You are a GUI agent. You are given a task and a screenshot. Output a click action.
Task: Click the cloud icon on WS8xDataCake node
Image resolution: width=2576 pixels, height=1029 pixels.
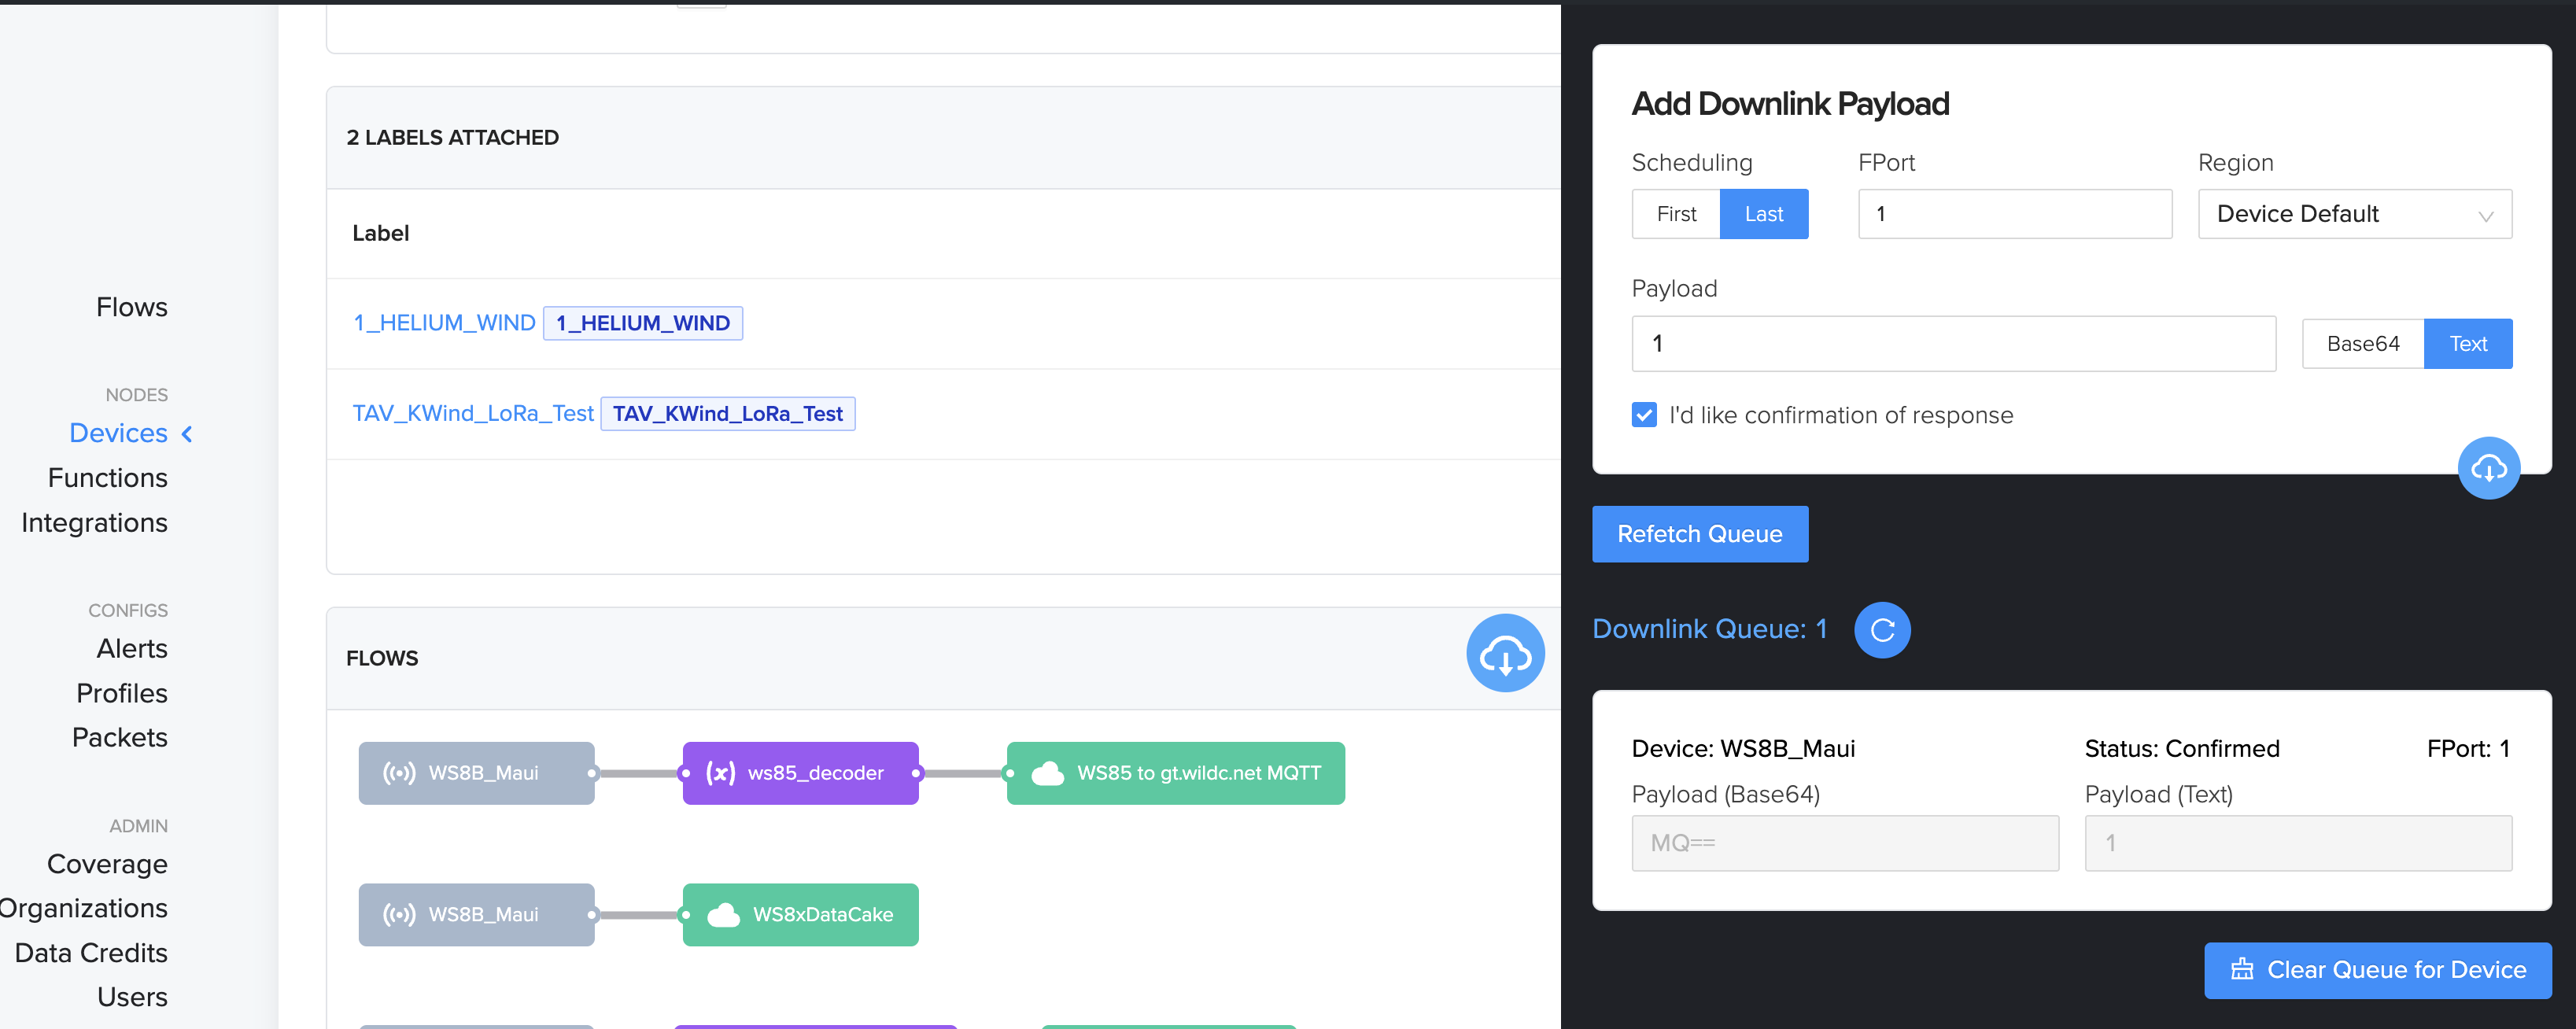pyautogui.click(x=723, y=915)
